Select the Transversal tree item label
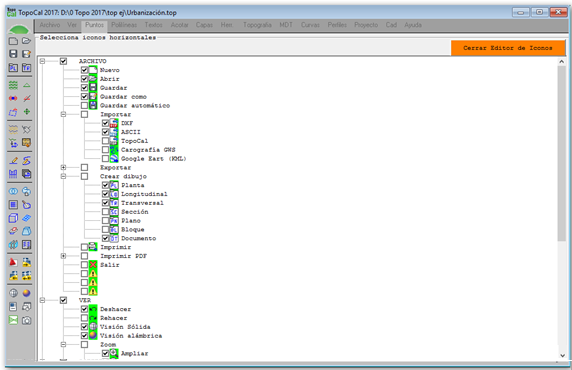The image size is (572, 370). [142, 203]
